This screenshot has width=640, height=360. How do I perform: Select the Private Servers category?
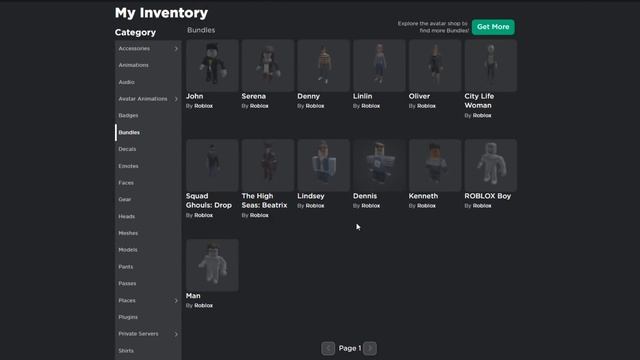(x=148, y=334)
